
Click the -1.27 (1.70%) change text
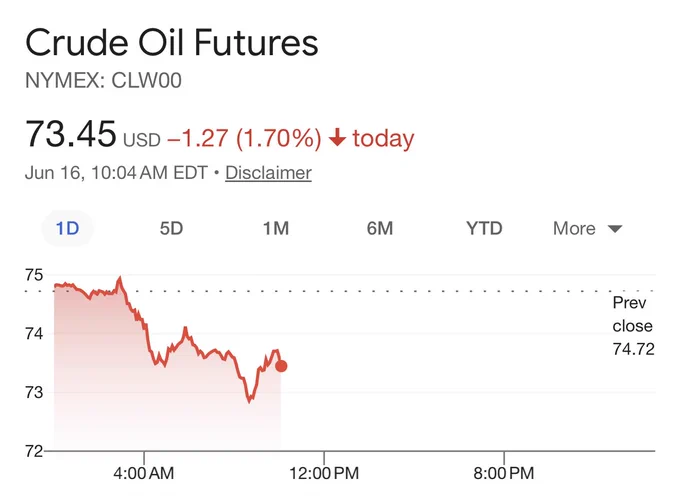tap(244, 138)
